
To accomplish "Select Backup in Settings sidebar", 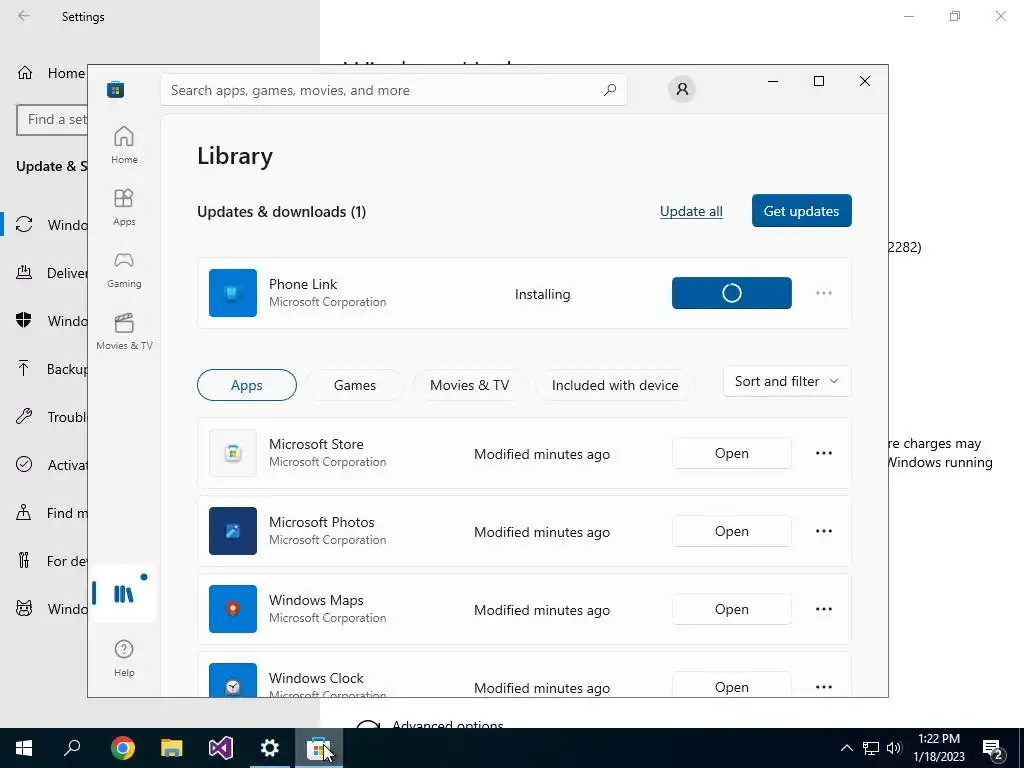I will [x=51, y=369].
